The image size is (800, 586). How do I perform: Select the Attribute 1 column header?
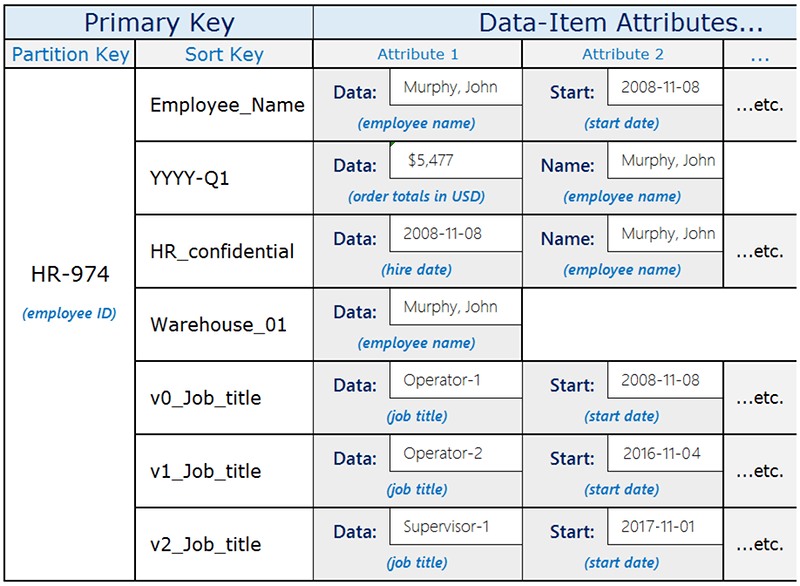coord(417,54)
